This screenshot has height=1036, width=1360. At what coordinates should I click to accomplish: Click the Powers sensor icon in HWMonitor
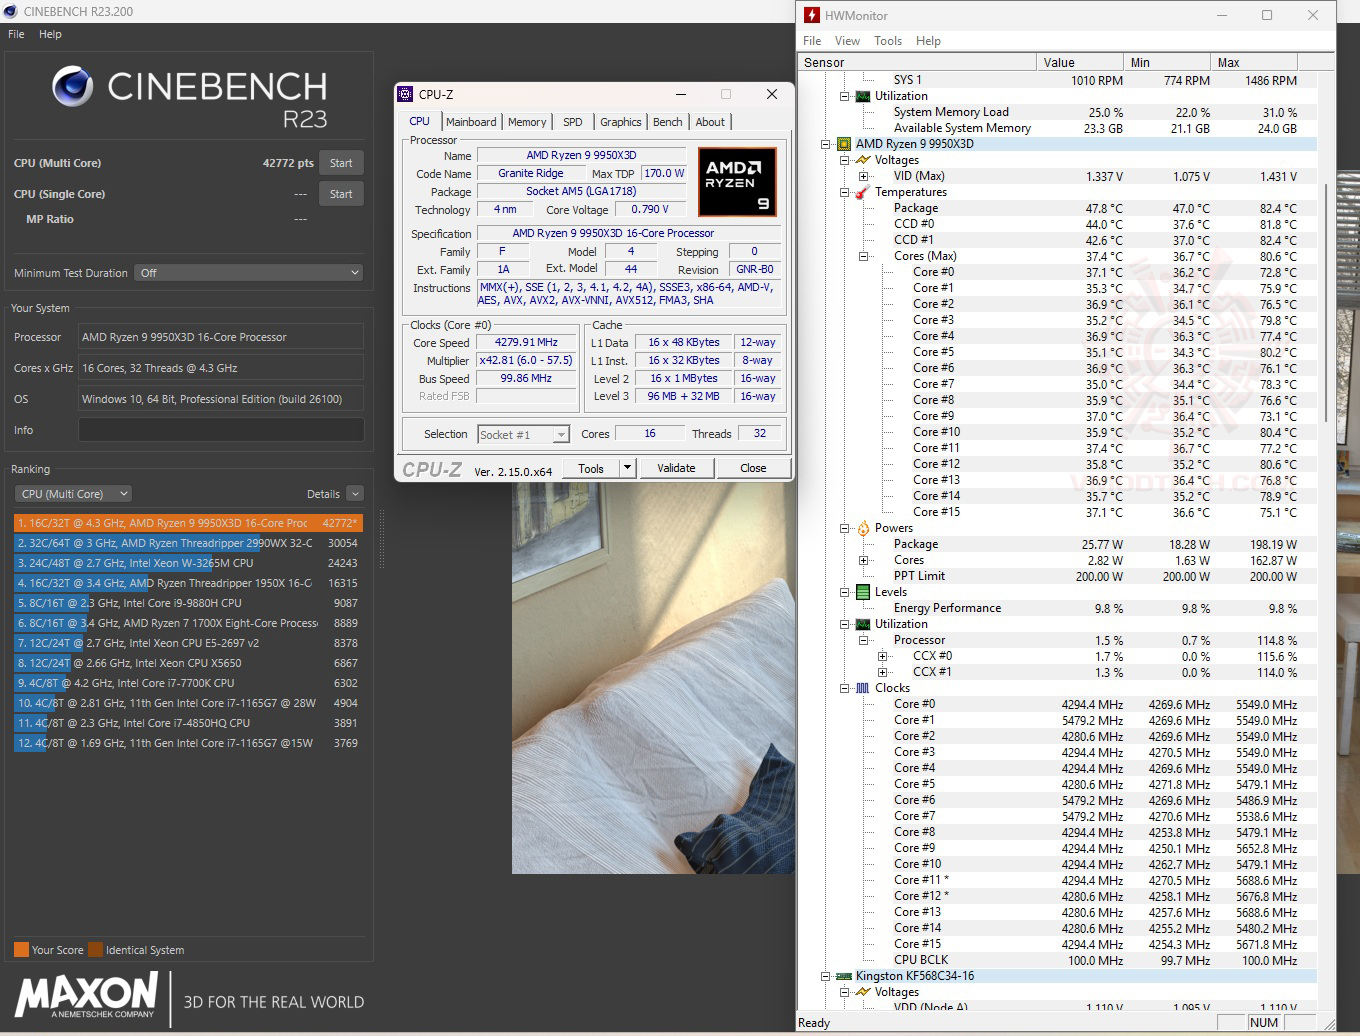pos(861,528)
